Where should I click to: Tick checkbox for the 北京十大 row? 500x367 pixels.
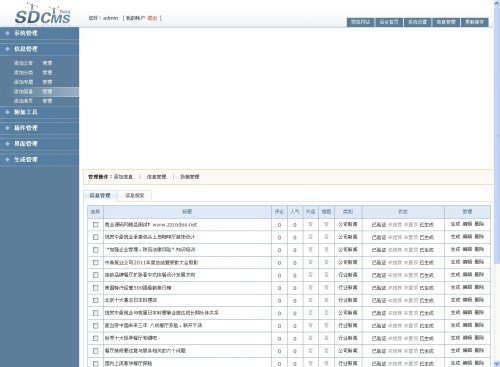96,301
